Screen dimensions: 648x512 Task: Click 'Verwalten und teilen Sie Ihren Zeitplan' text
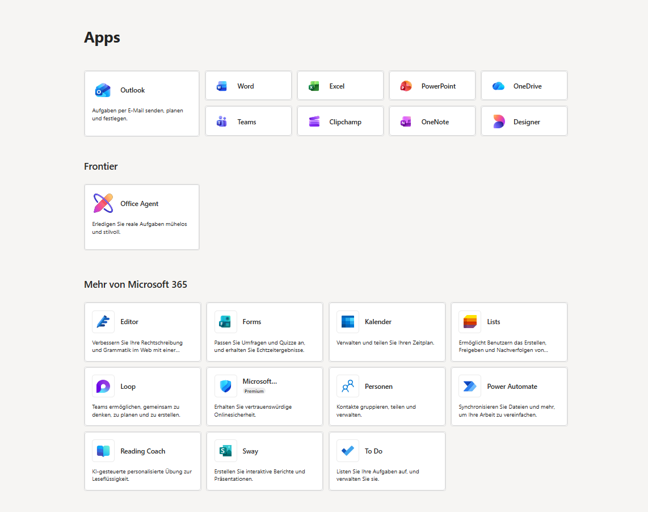pyautogui.click(x=385, y=343)
